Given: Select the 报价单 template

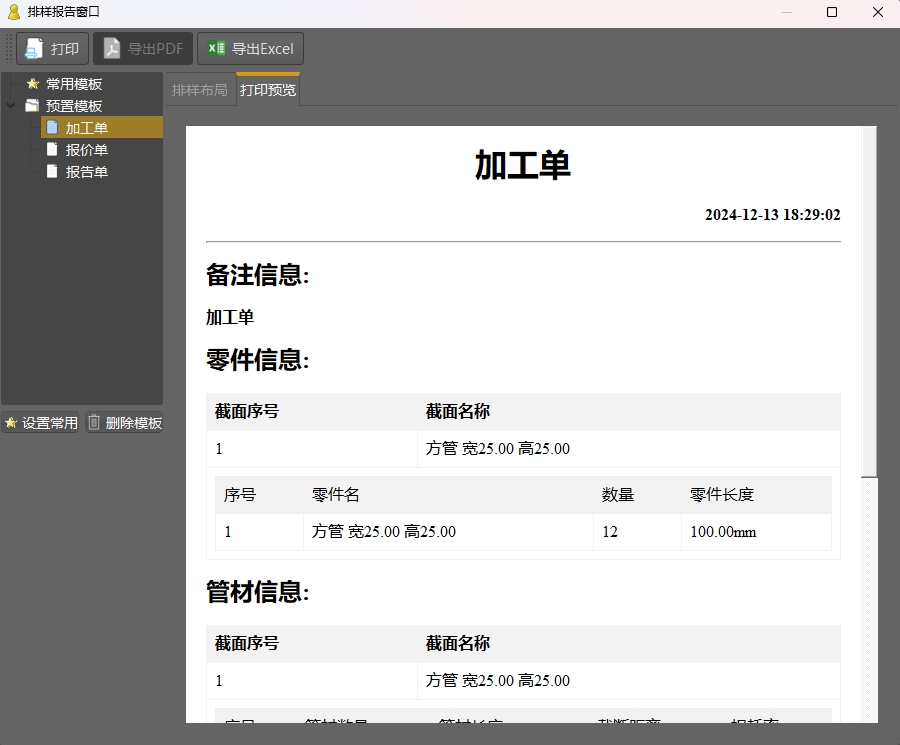Looking at the screenshot, I should tap(87, 150).
